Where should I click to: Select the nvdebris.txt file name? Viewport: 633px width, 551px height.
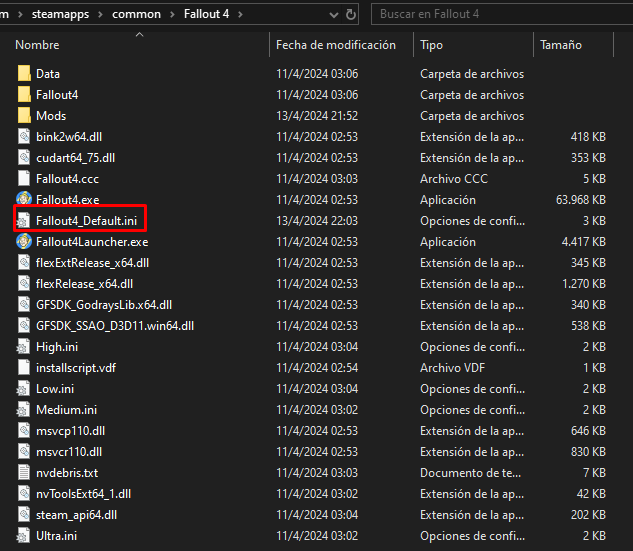pos(67,473)
